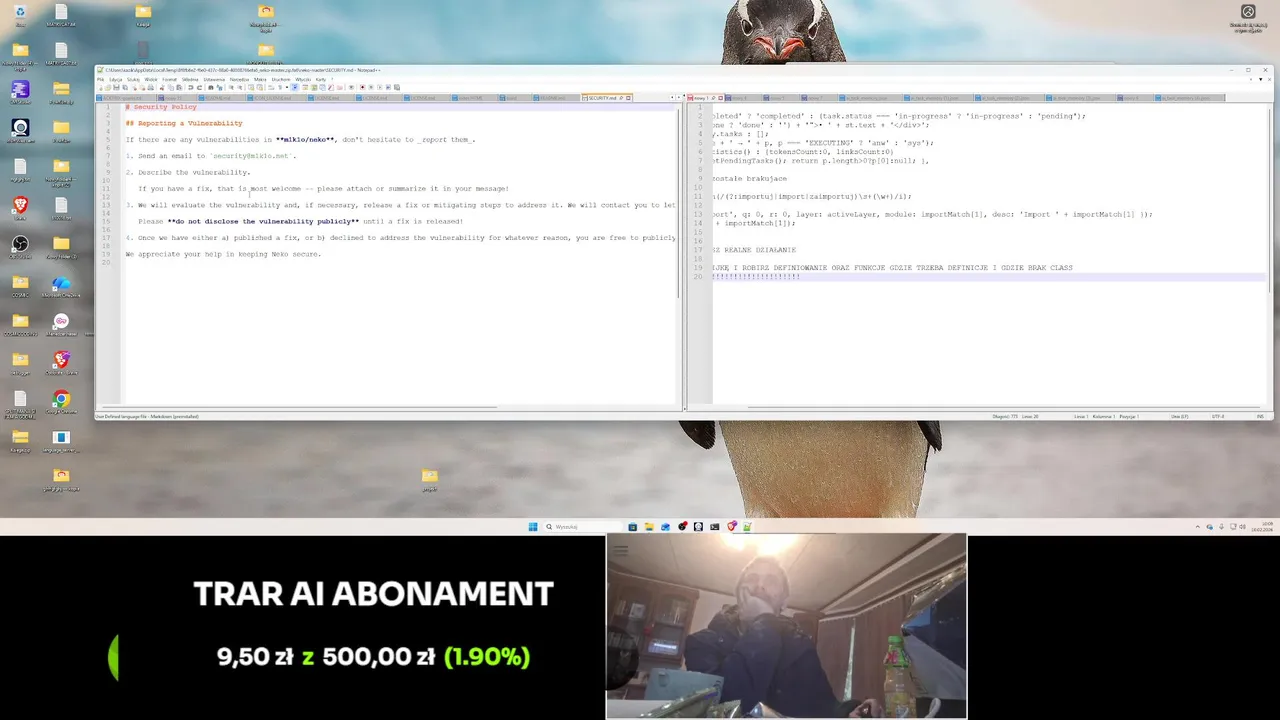Open the Karty menu
Screen dimensions: 1280x720
[320, 79]
